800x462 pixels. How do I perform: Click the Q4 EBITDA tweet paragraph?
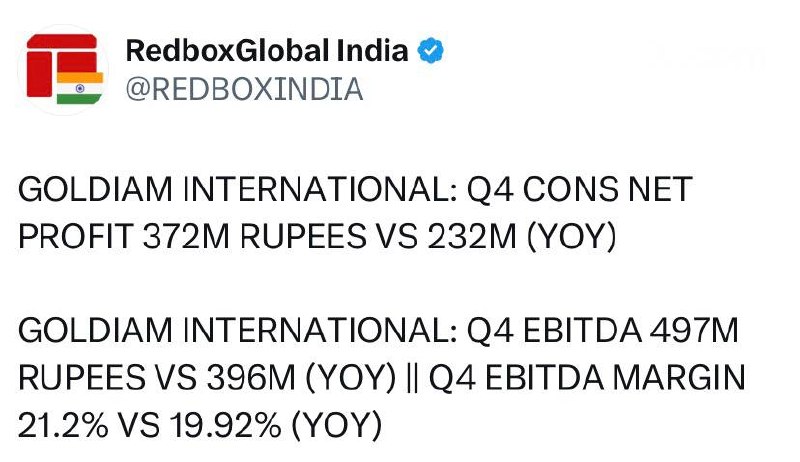tap(382, 377)
